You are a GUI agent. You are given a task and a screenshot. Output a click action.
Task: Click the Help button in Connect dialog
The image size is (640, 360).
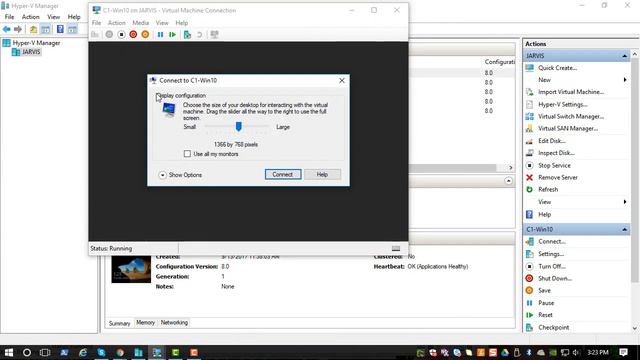point(322,174)
